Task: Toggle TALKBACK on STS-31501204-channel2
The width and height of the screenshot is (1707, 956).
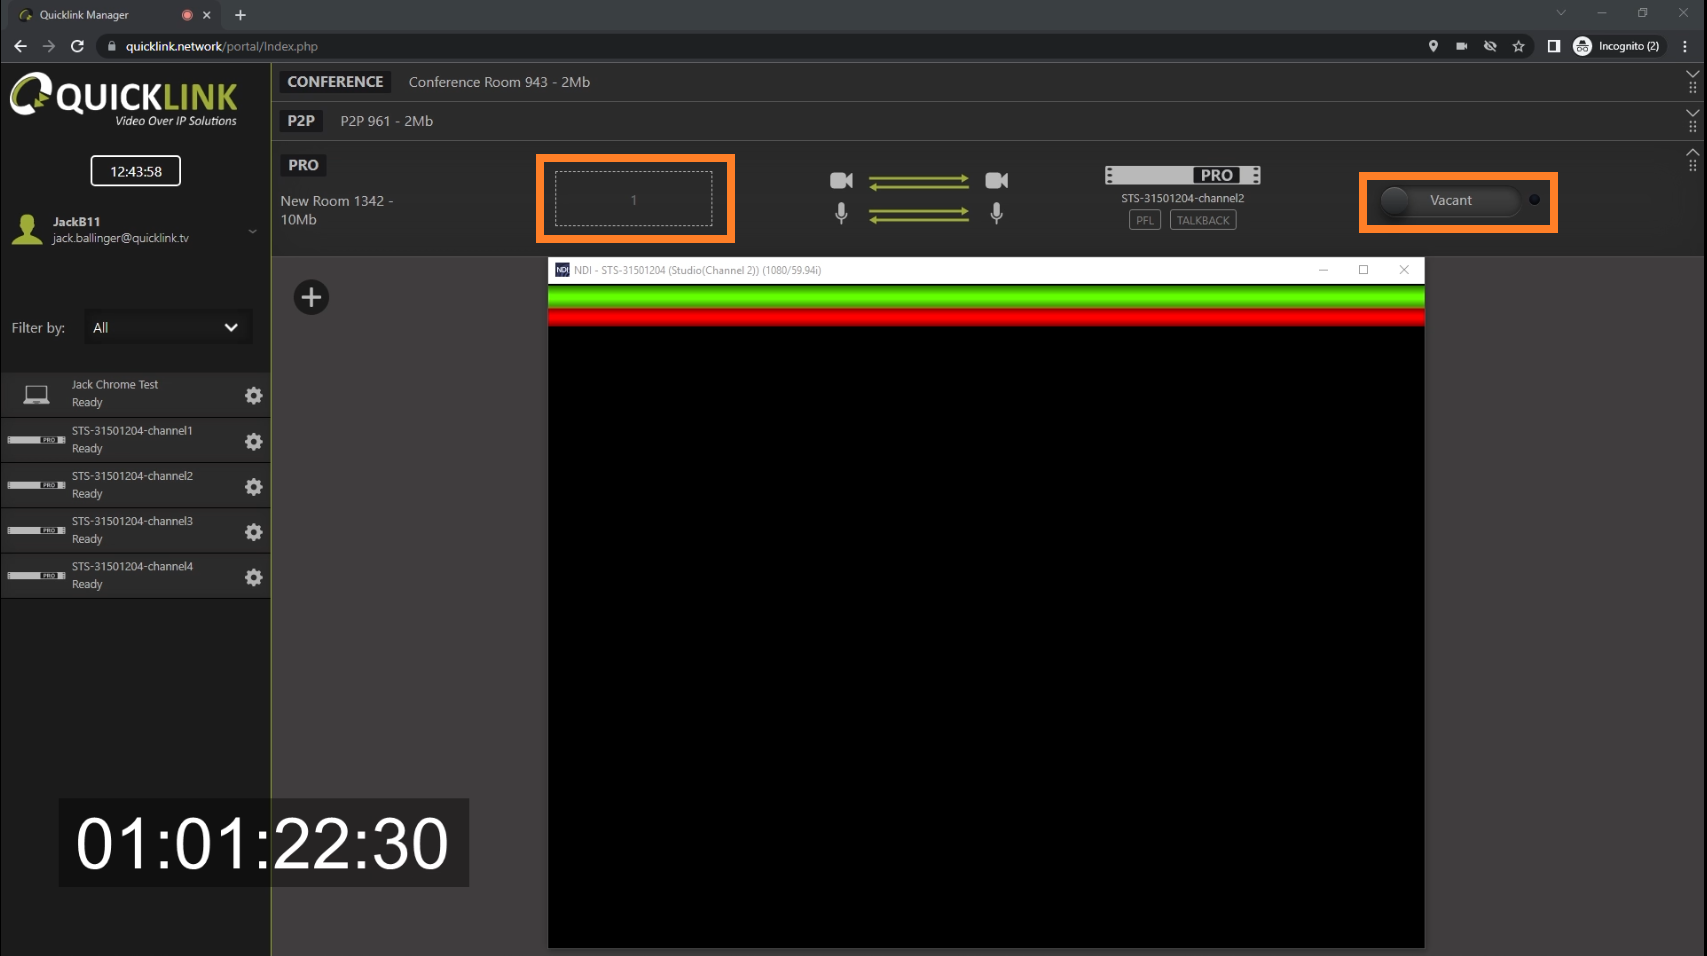Action: point(1202,221)
